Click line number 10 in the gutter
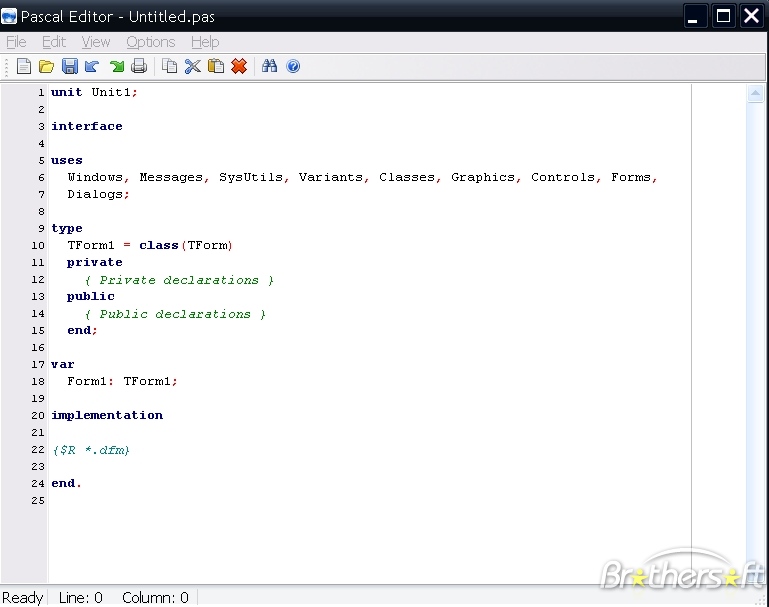Viewport: 769px width, 607px height. click(x=38, y=246)
